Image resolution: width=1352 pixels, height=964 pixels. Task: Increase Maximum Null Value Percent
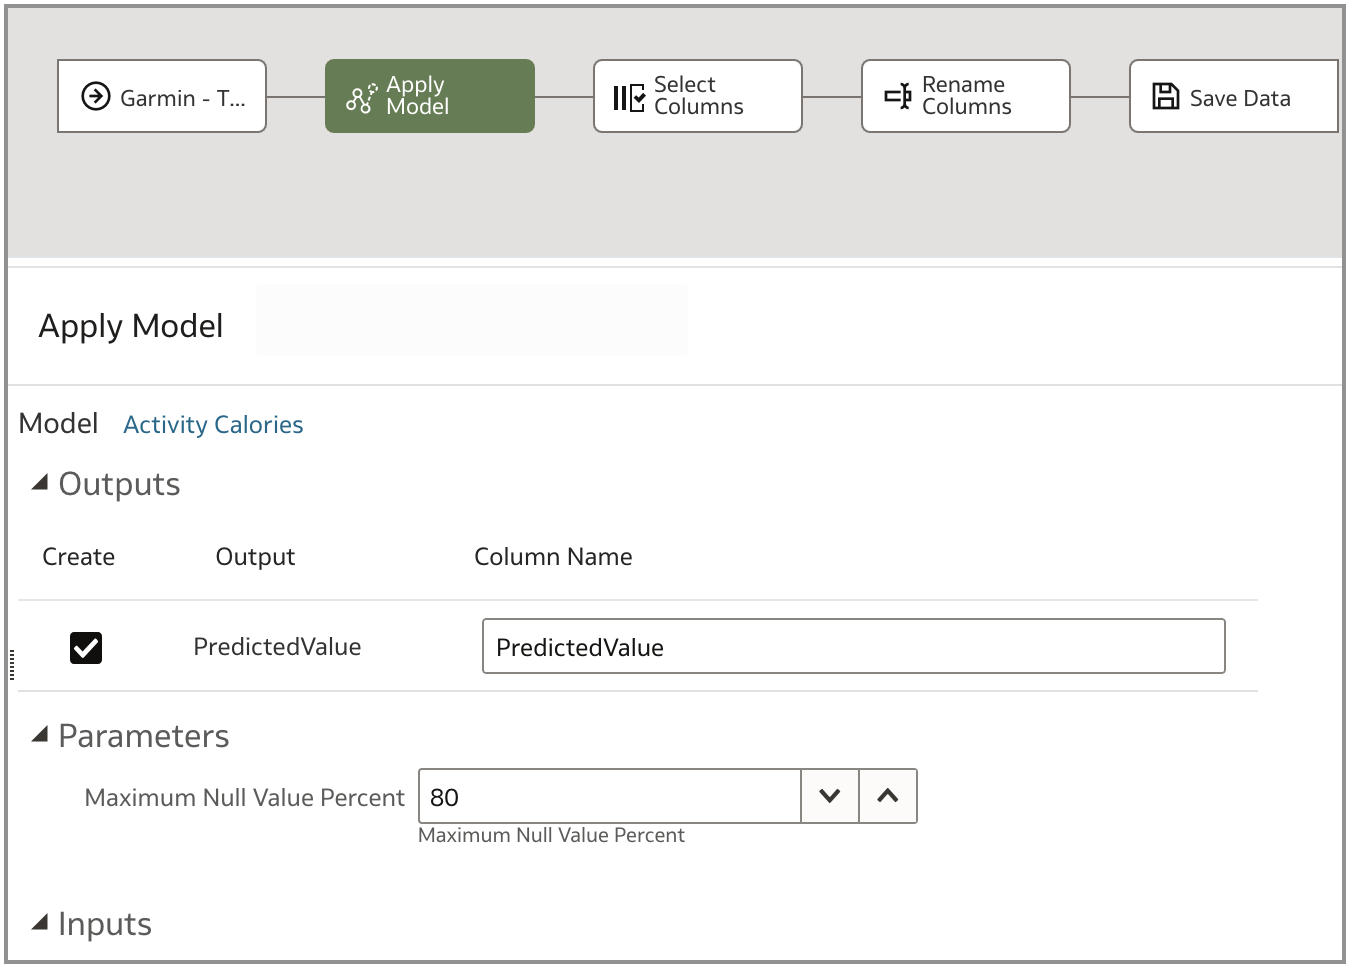[888, 796]
